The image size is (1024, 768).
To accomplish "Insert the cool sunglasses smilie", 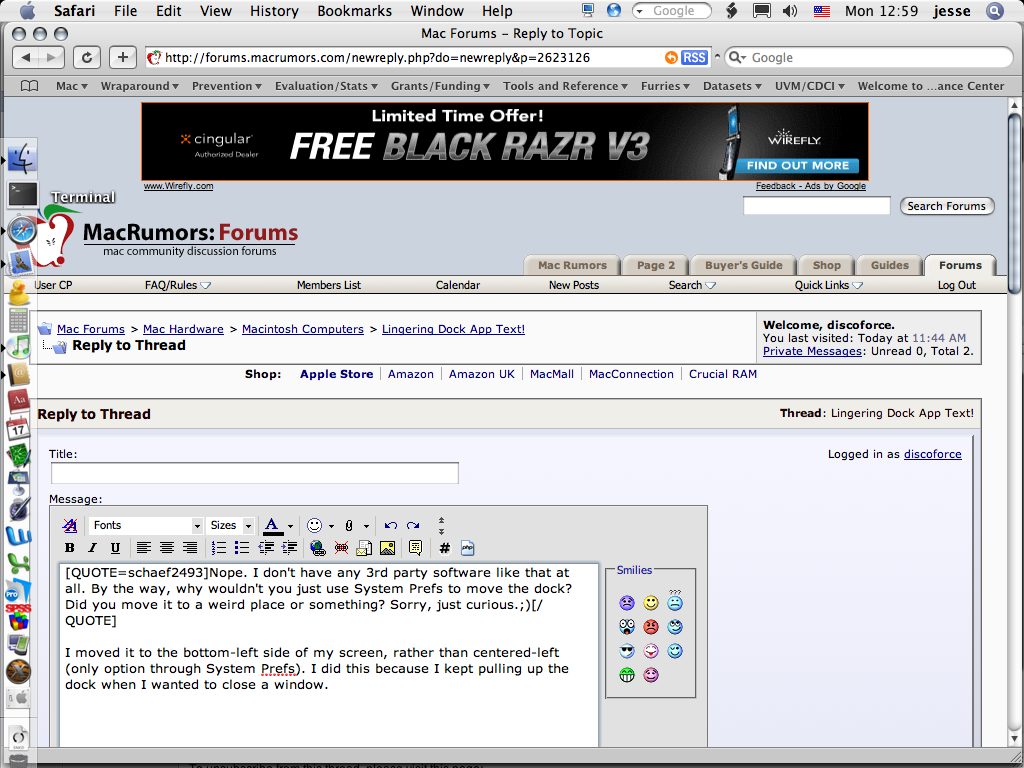I will [627, 651].
